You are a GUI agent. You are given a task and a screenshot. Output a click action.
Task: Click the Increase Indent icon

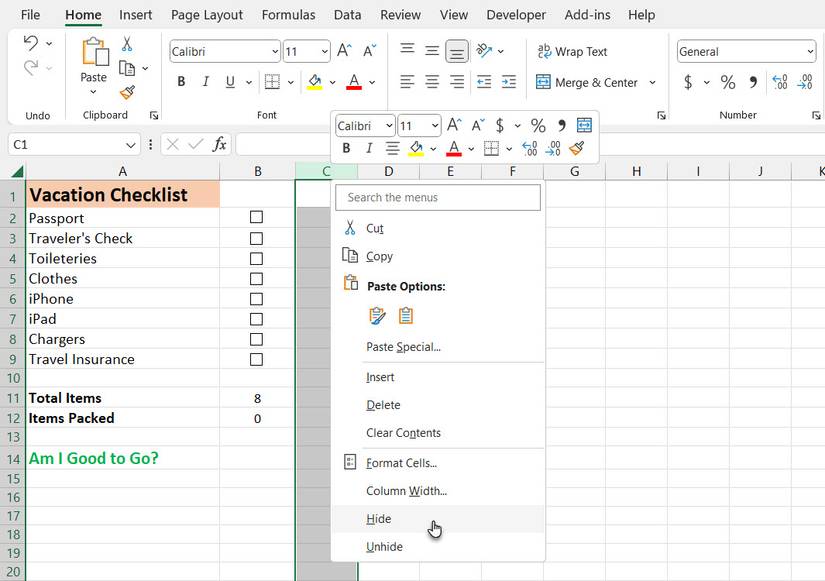coord(509,82)
